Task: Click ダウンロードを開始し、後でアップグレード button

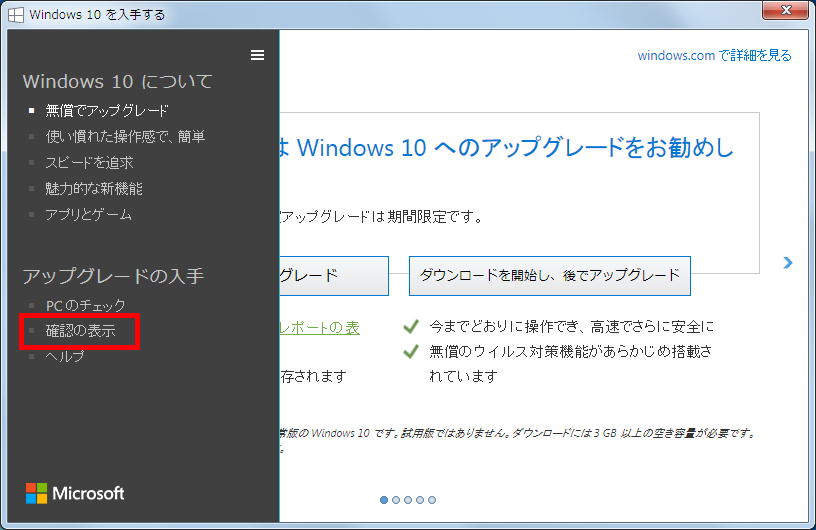Action: pyautogui.click(x=550, y=275)
